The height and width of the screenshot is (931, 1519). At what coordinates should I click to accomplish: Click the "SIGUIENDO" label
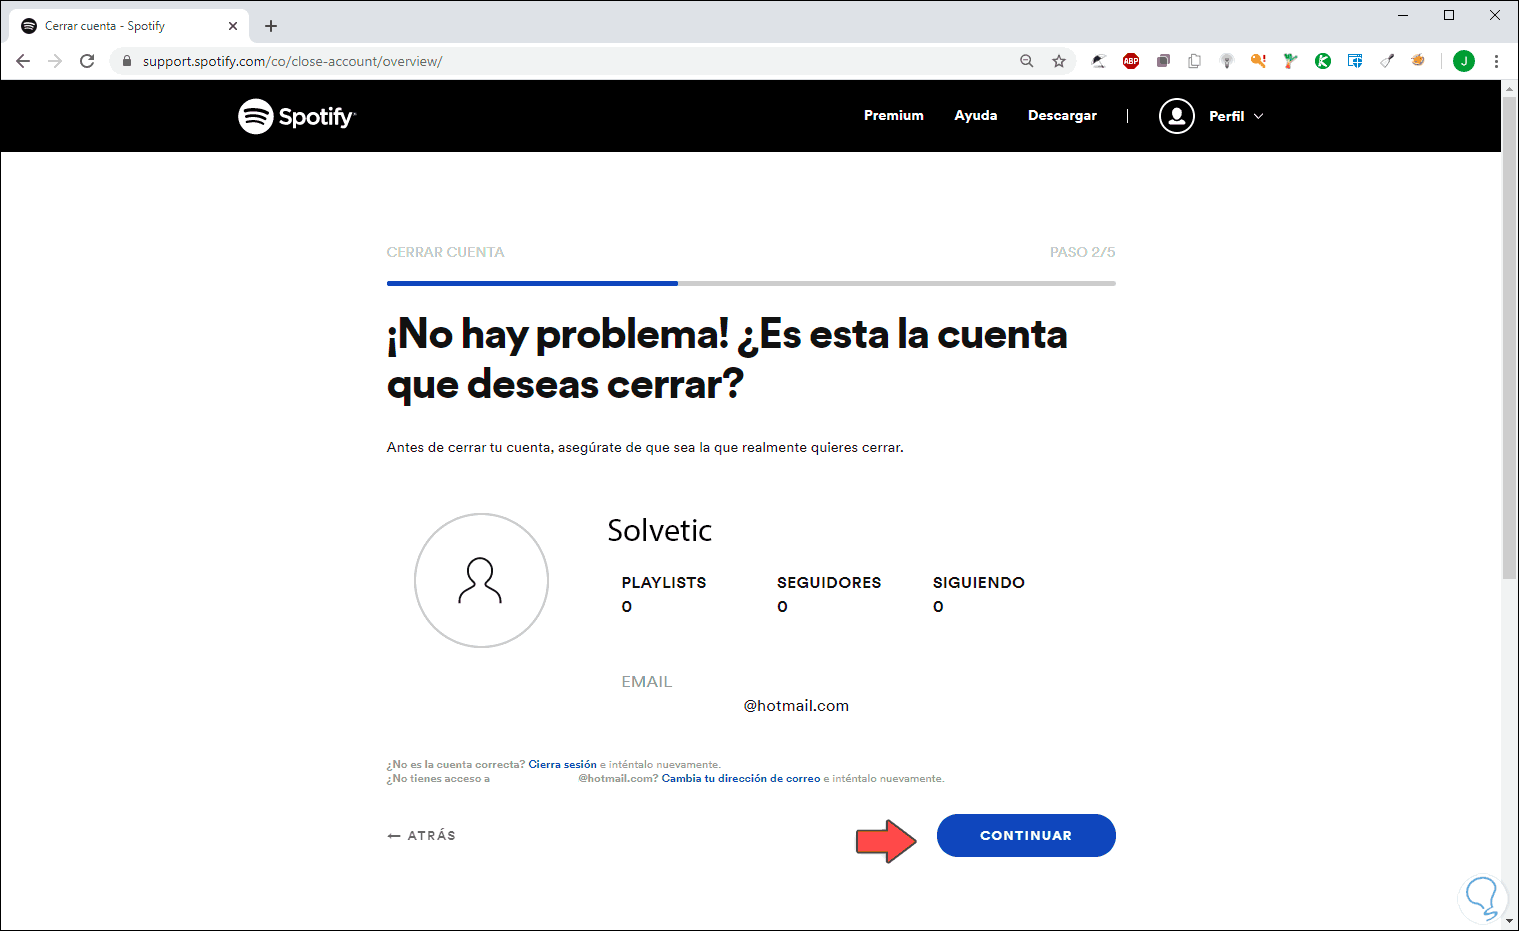pyautogui.click(x=979, y=582)
